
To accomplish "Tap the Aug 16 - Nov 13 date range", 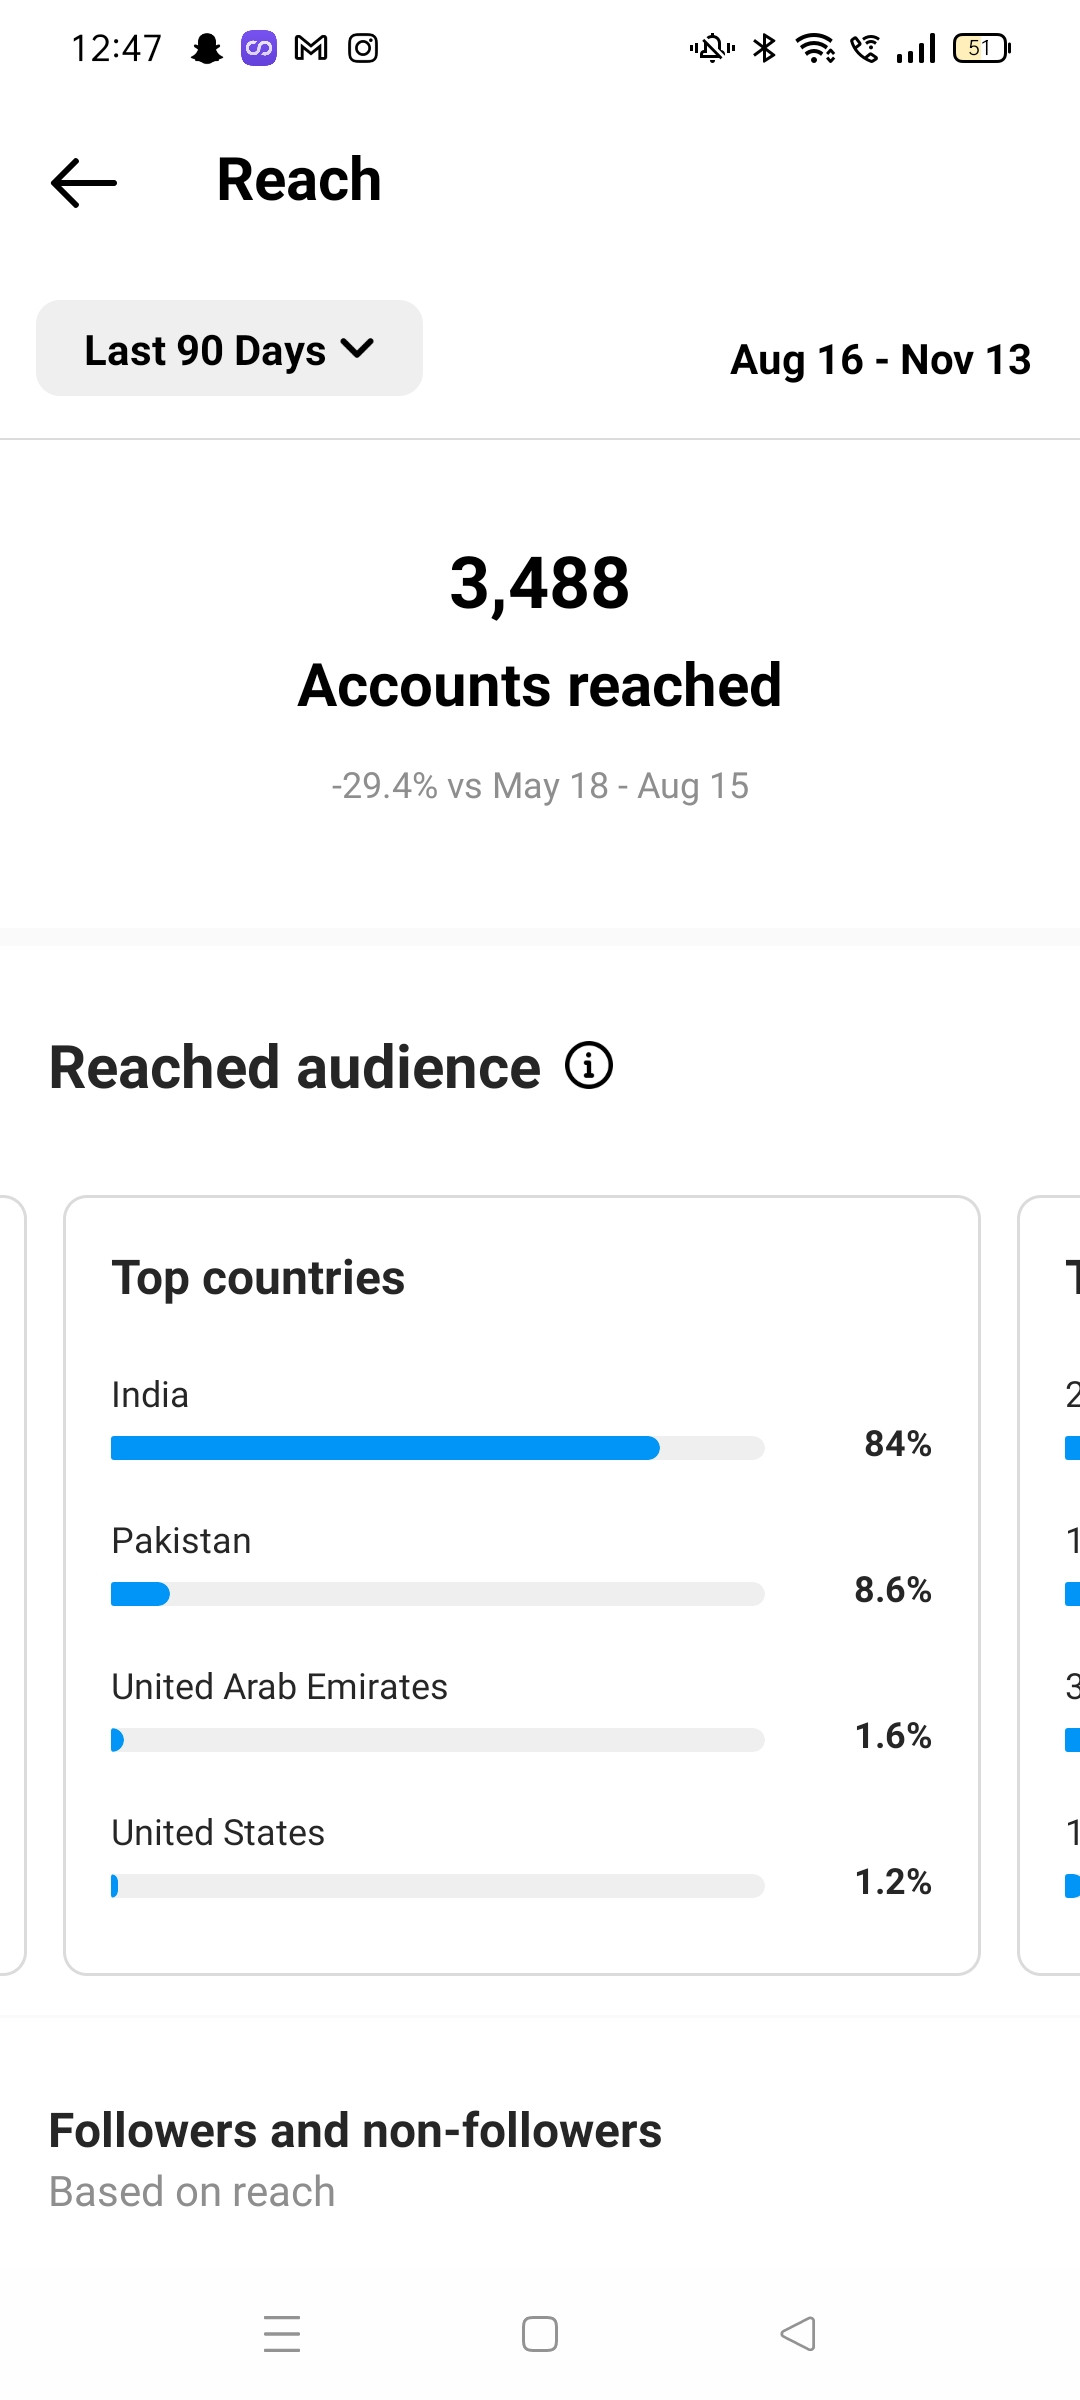I will (880, 360).
